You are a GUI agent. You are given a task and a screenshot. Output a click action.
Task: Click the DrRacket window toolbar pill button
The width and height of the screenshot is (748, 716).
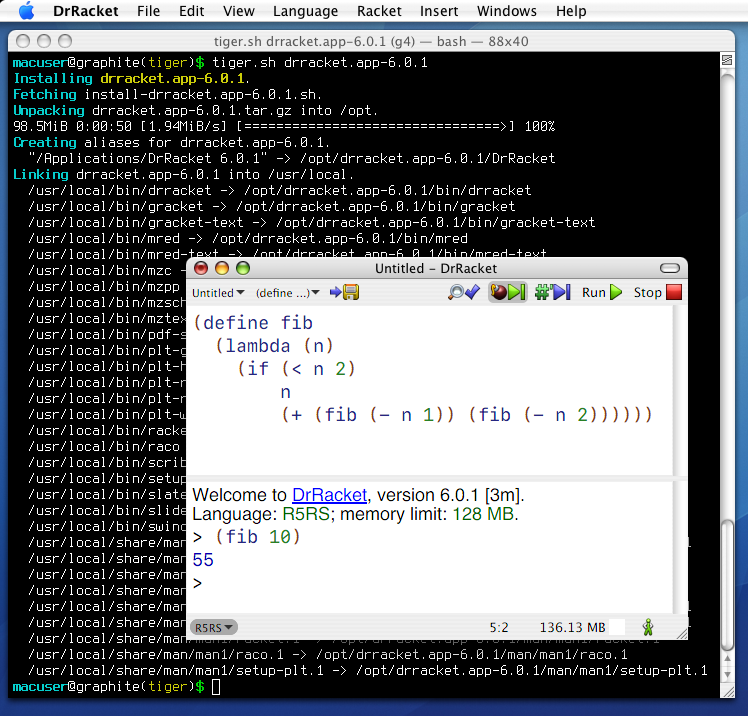pos(670,269)
